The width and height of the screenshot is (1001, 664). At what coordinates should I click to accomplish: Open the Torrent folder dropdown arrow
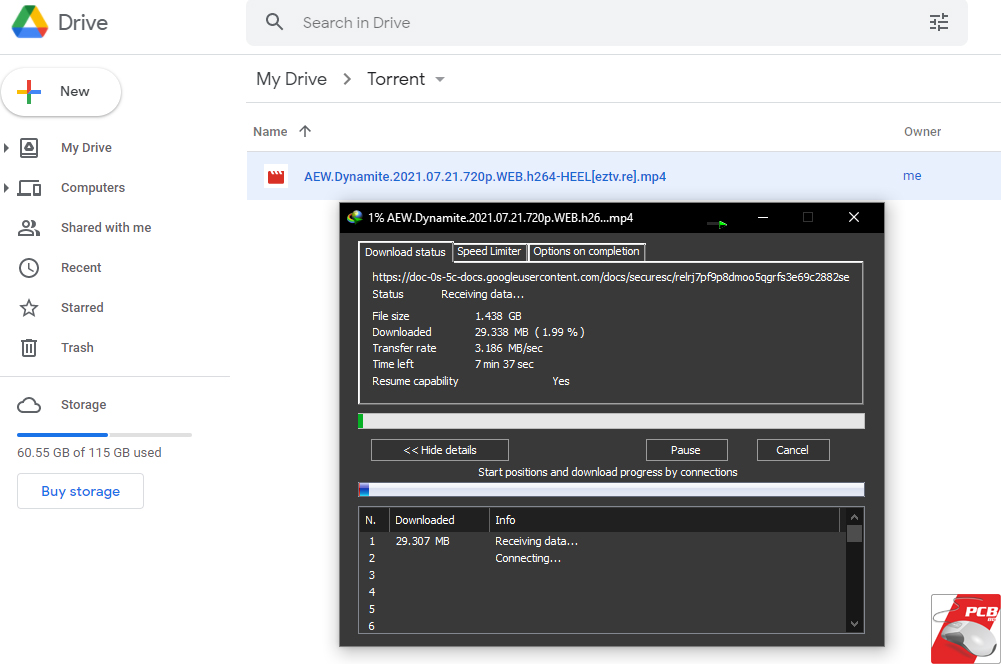(440, 80)
